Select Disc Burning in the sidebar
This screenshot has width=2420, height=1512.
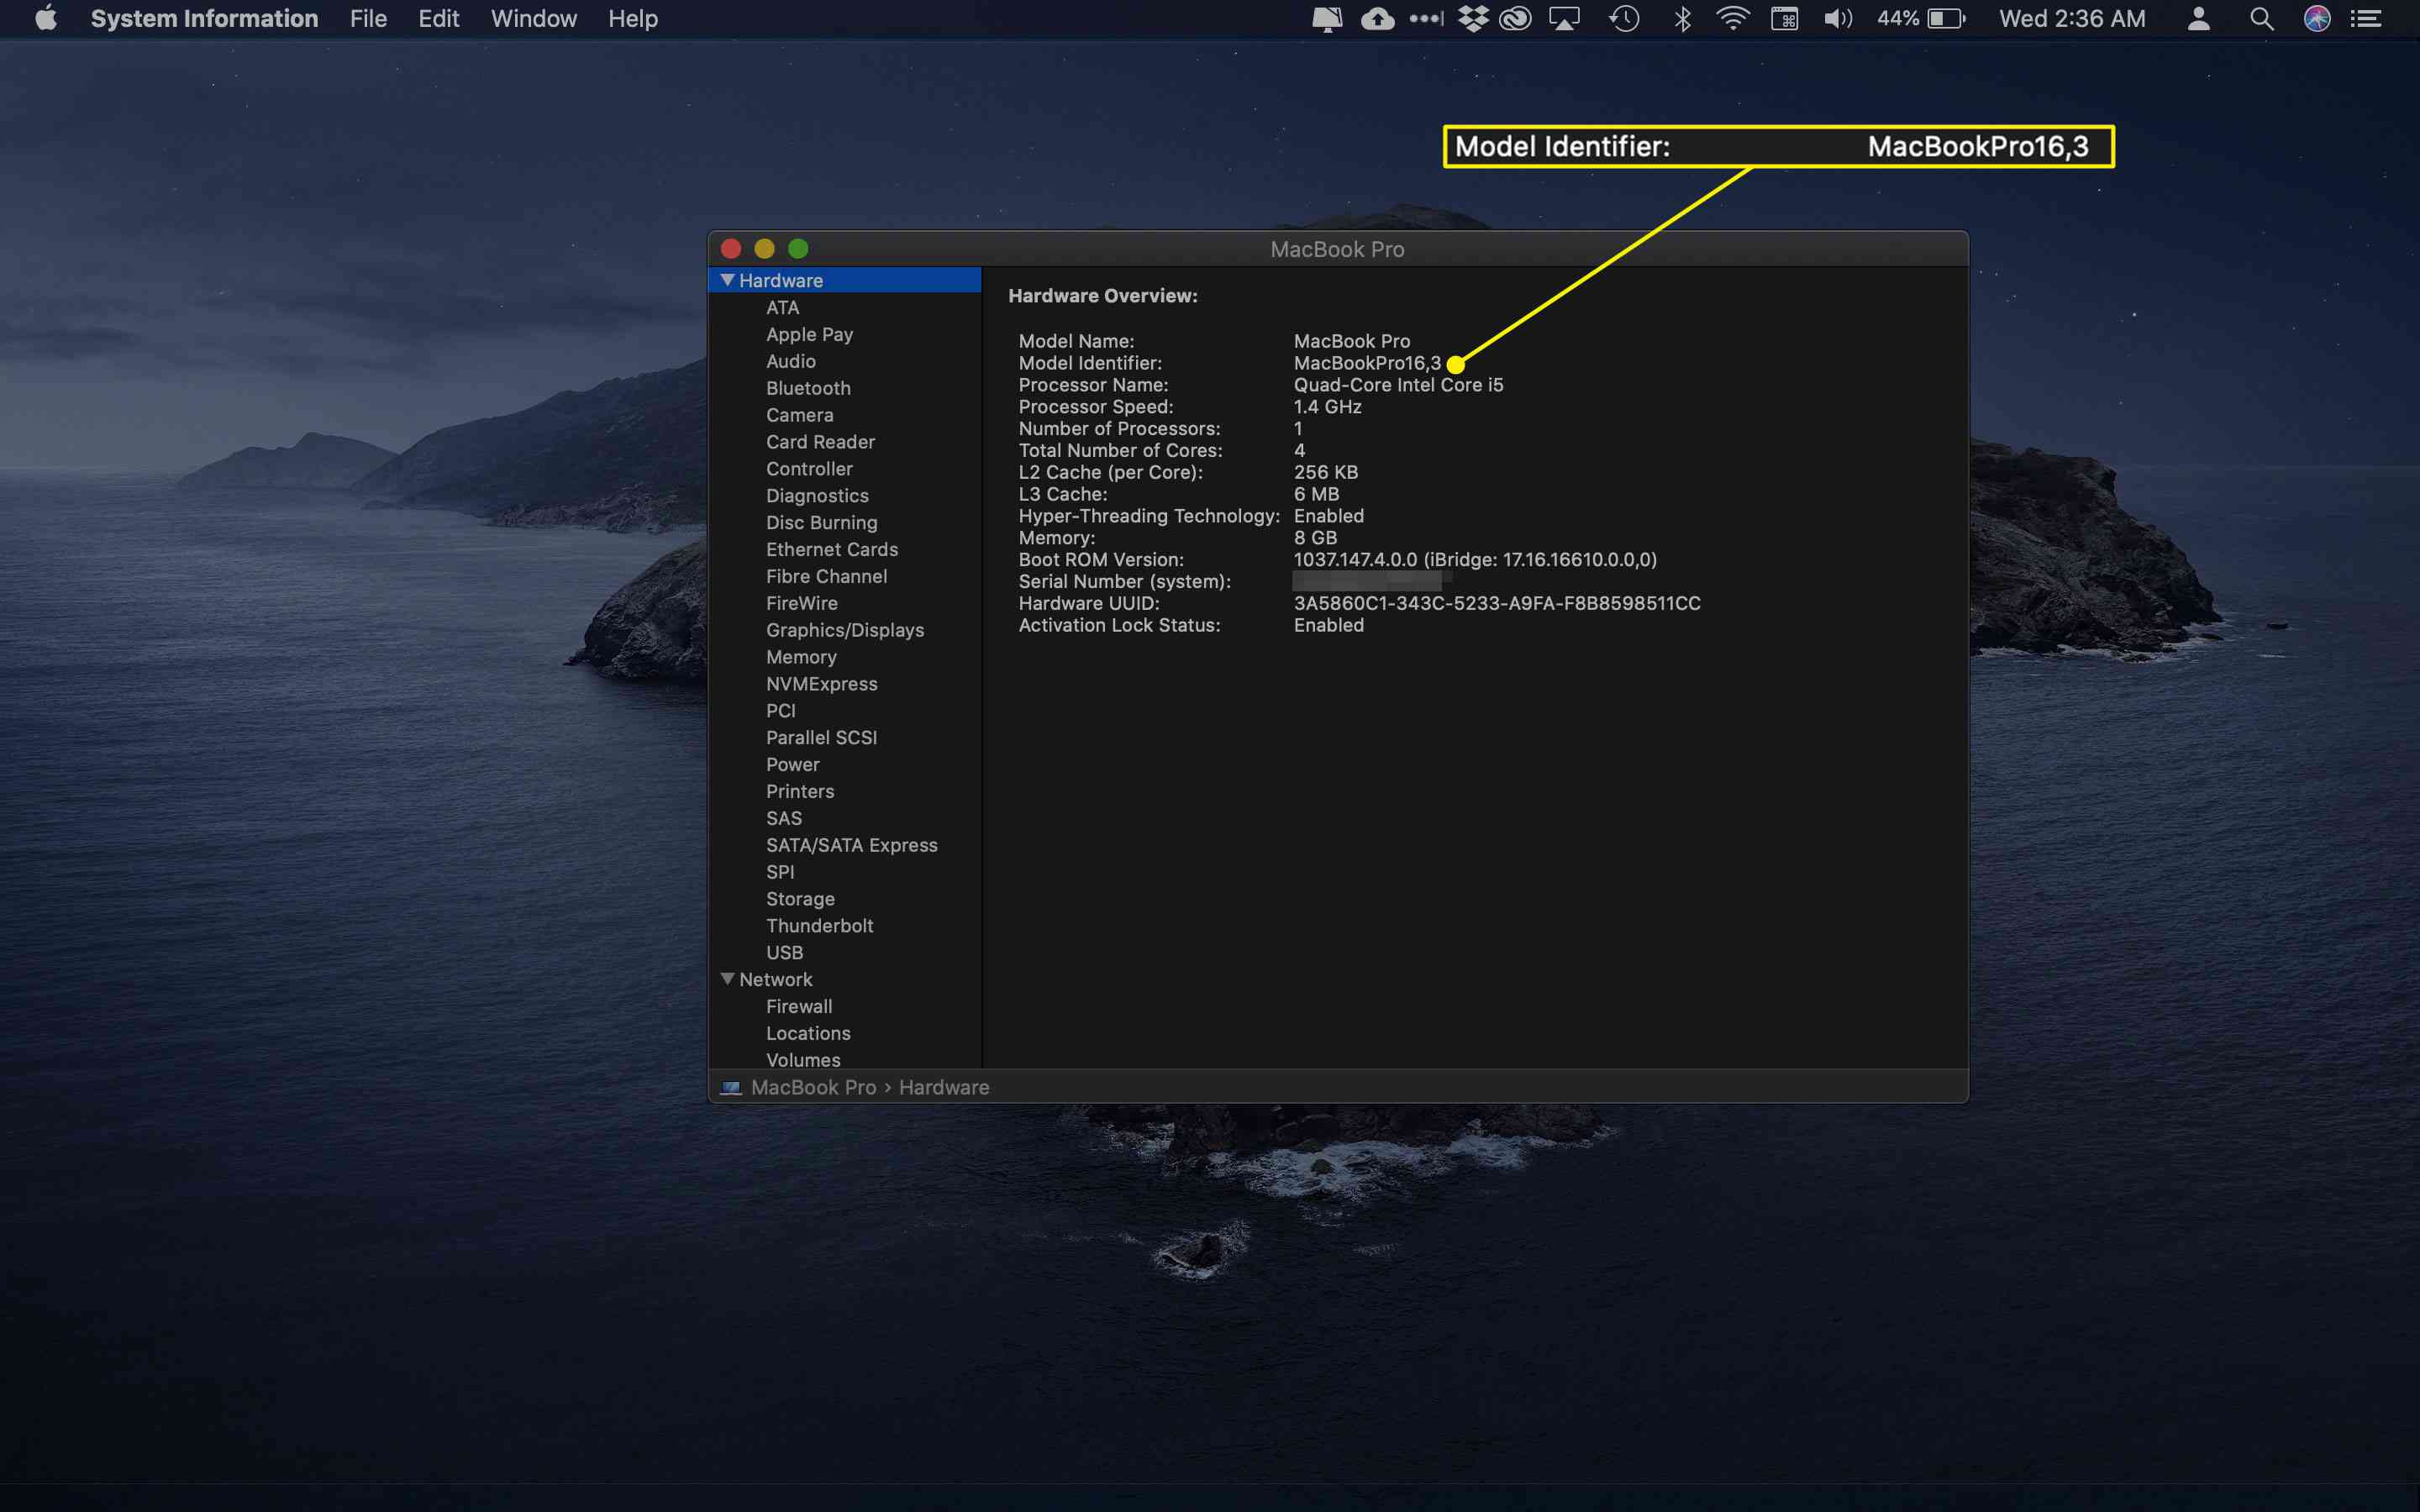coord(821,522)
